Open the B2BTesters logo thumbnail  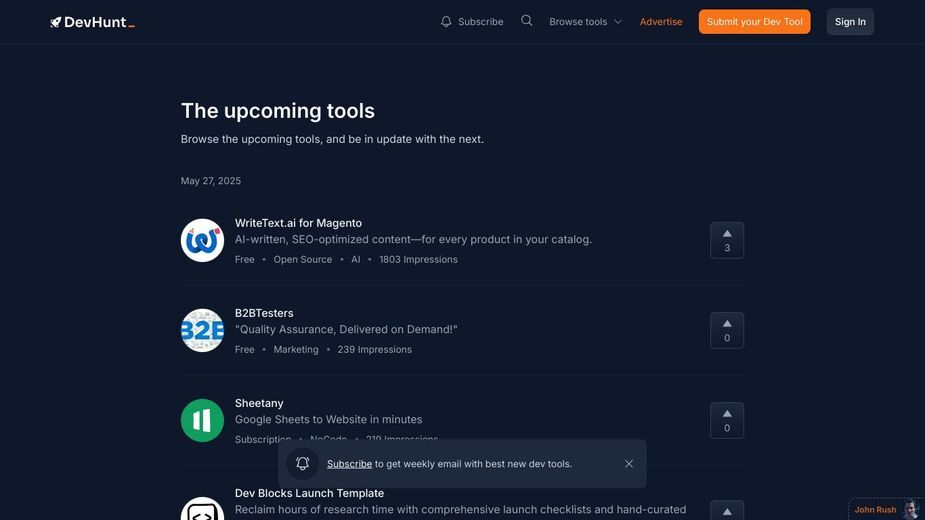tap(202, 331)
